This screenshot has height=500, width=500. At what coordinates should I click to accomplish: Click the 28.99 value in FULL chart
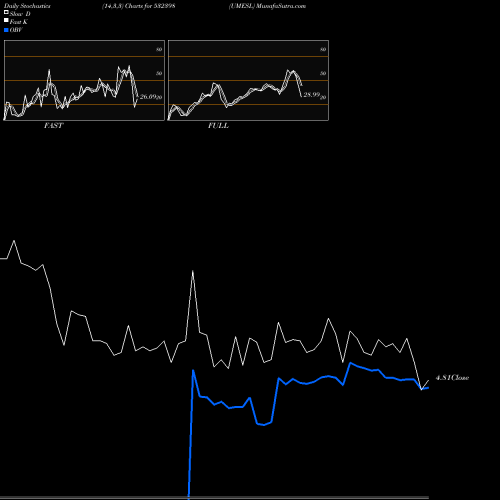click(x=312, y=95)
